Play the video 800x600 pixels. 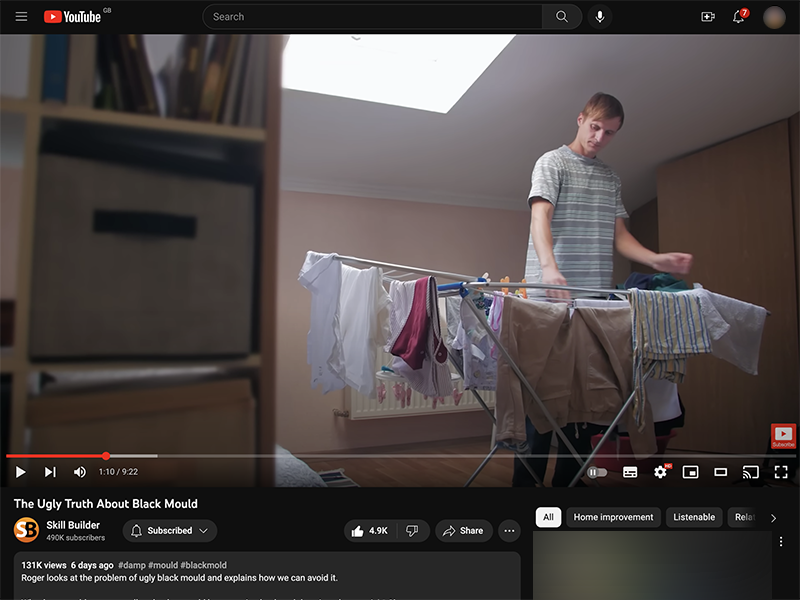pos(20,472)
